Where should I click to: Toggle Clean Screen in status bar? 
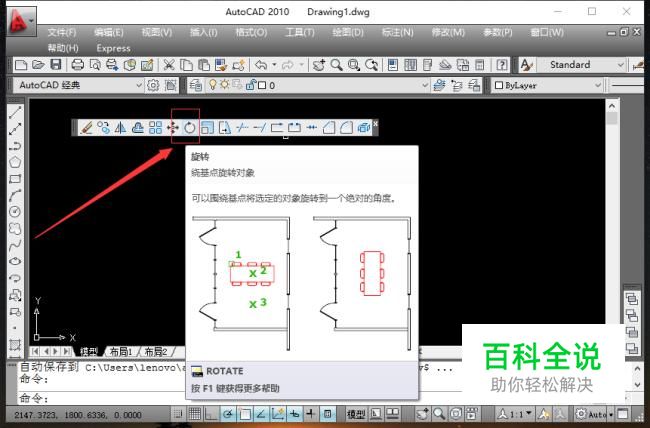pos(622,413)
